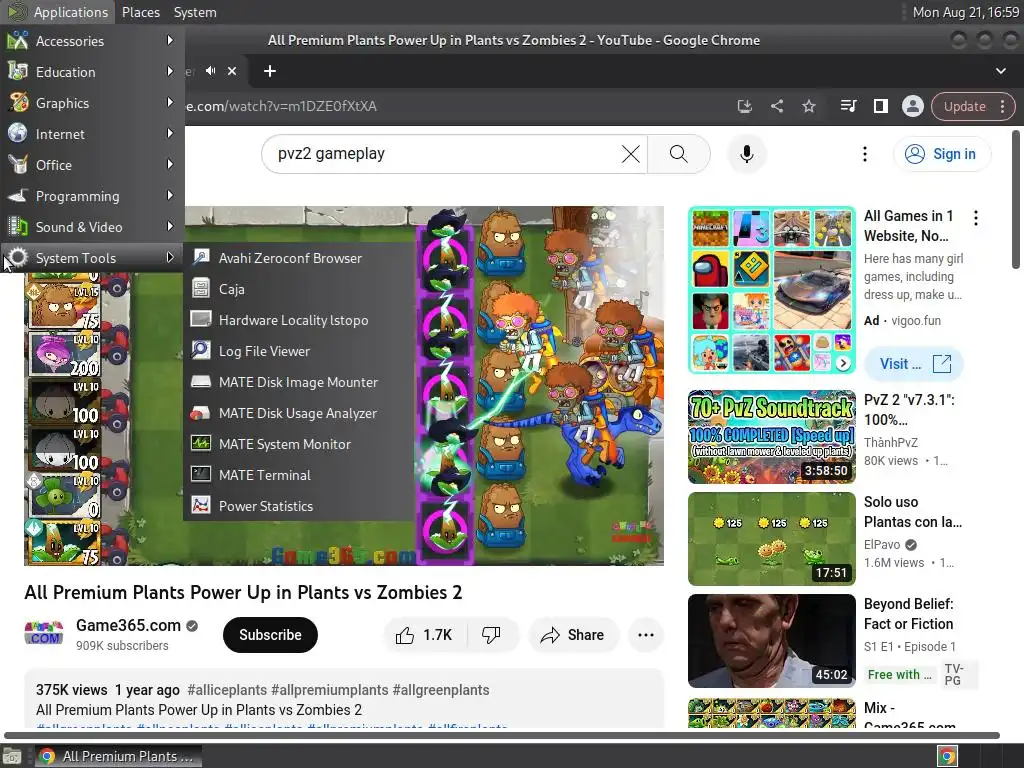
Task: Open the System menu
Action: pyautogui.click(x=195, y=12)
